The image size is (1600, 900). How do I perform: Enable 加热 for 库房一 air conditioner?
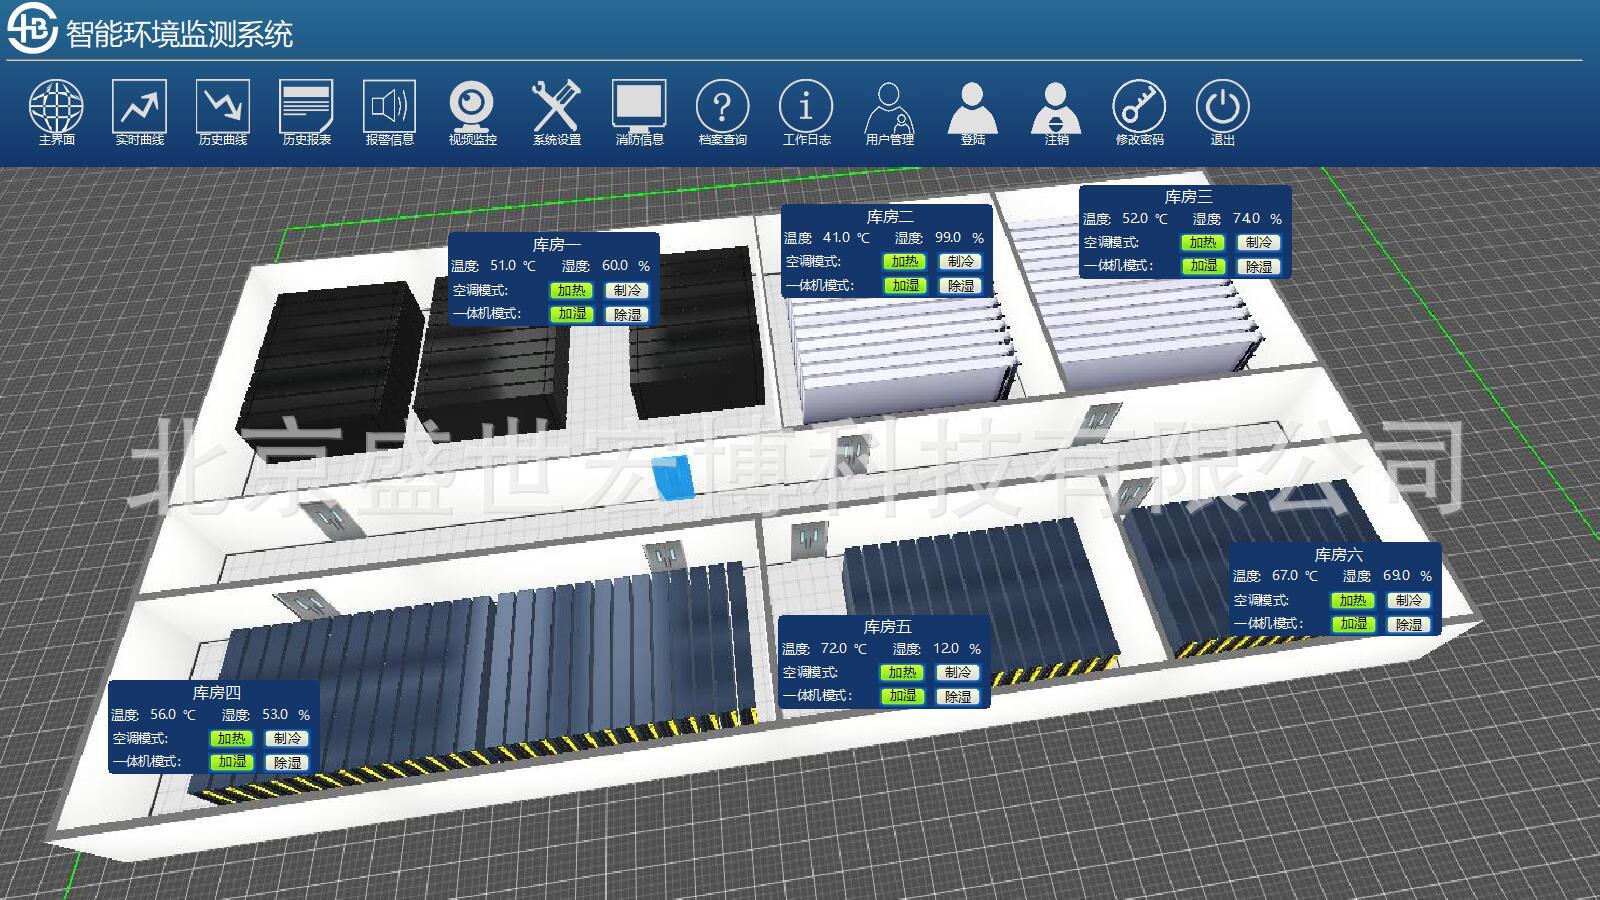click(572, 290)
